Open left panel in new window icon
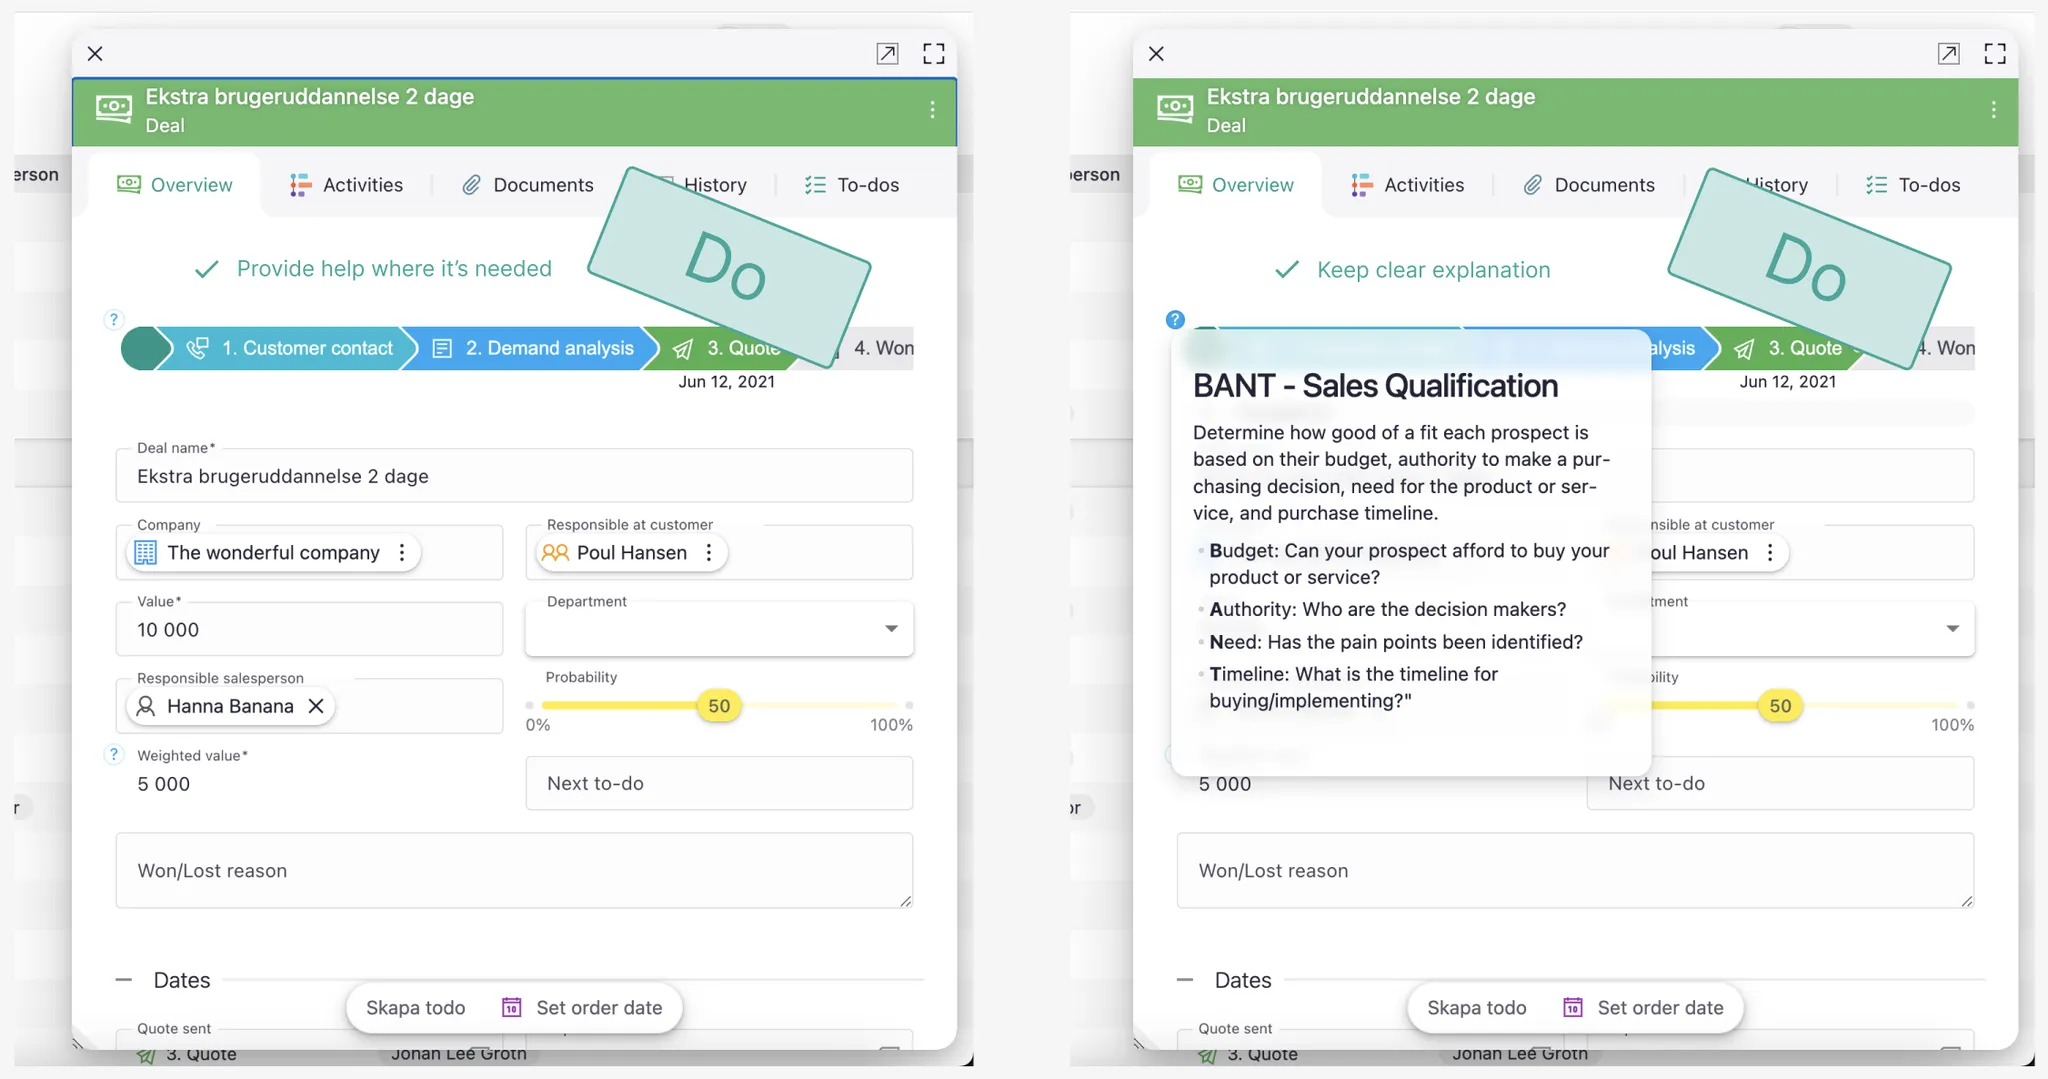 (x=887, y=54)
